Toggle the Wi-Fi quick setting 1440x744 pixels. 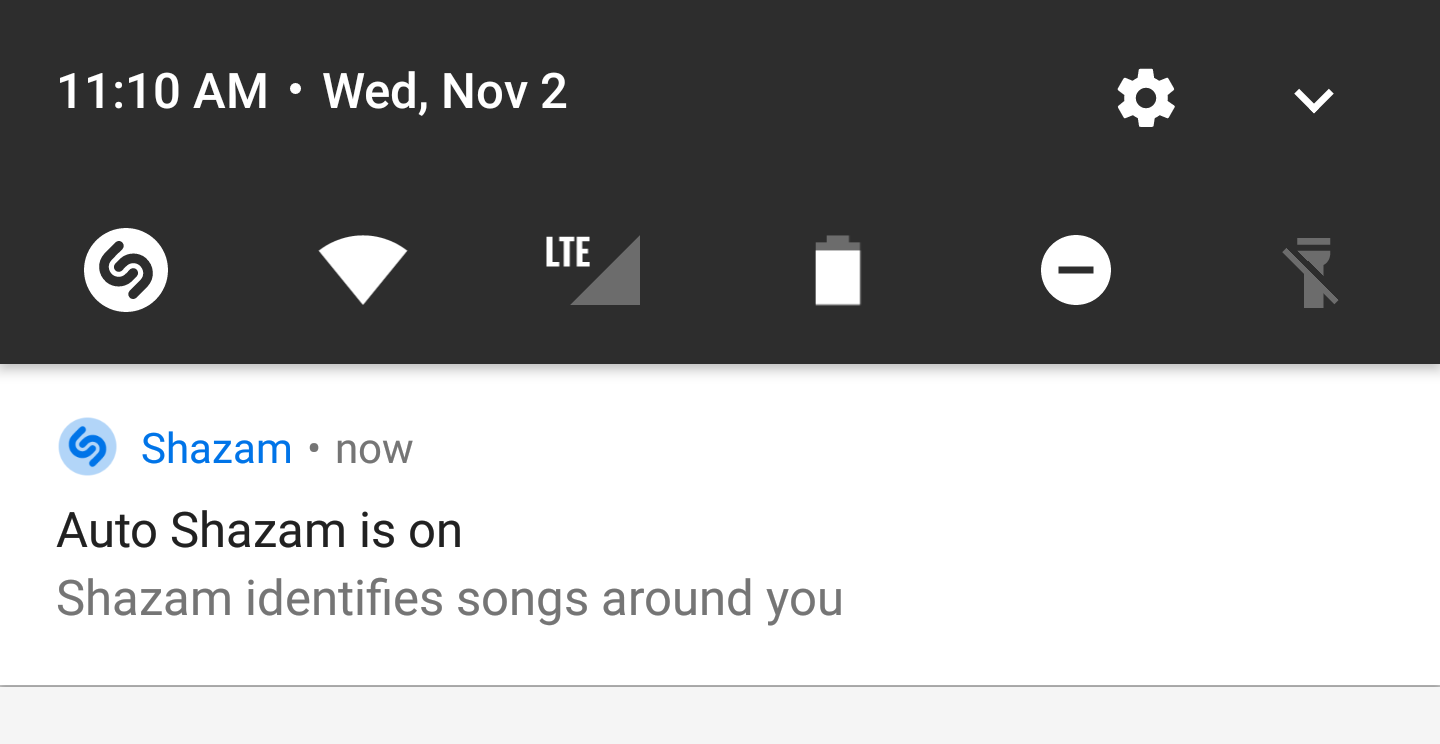pyautogui.click(x=362, y=268)
